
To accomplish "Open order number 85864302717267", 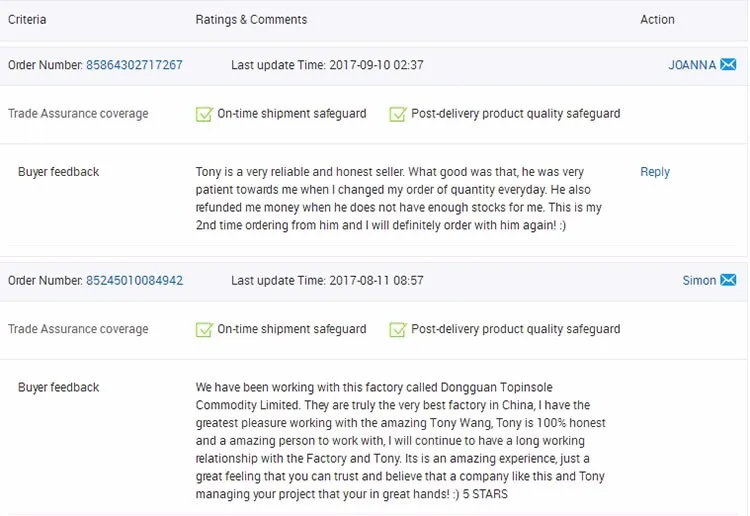I will point(134,65).
